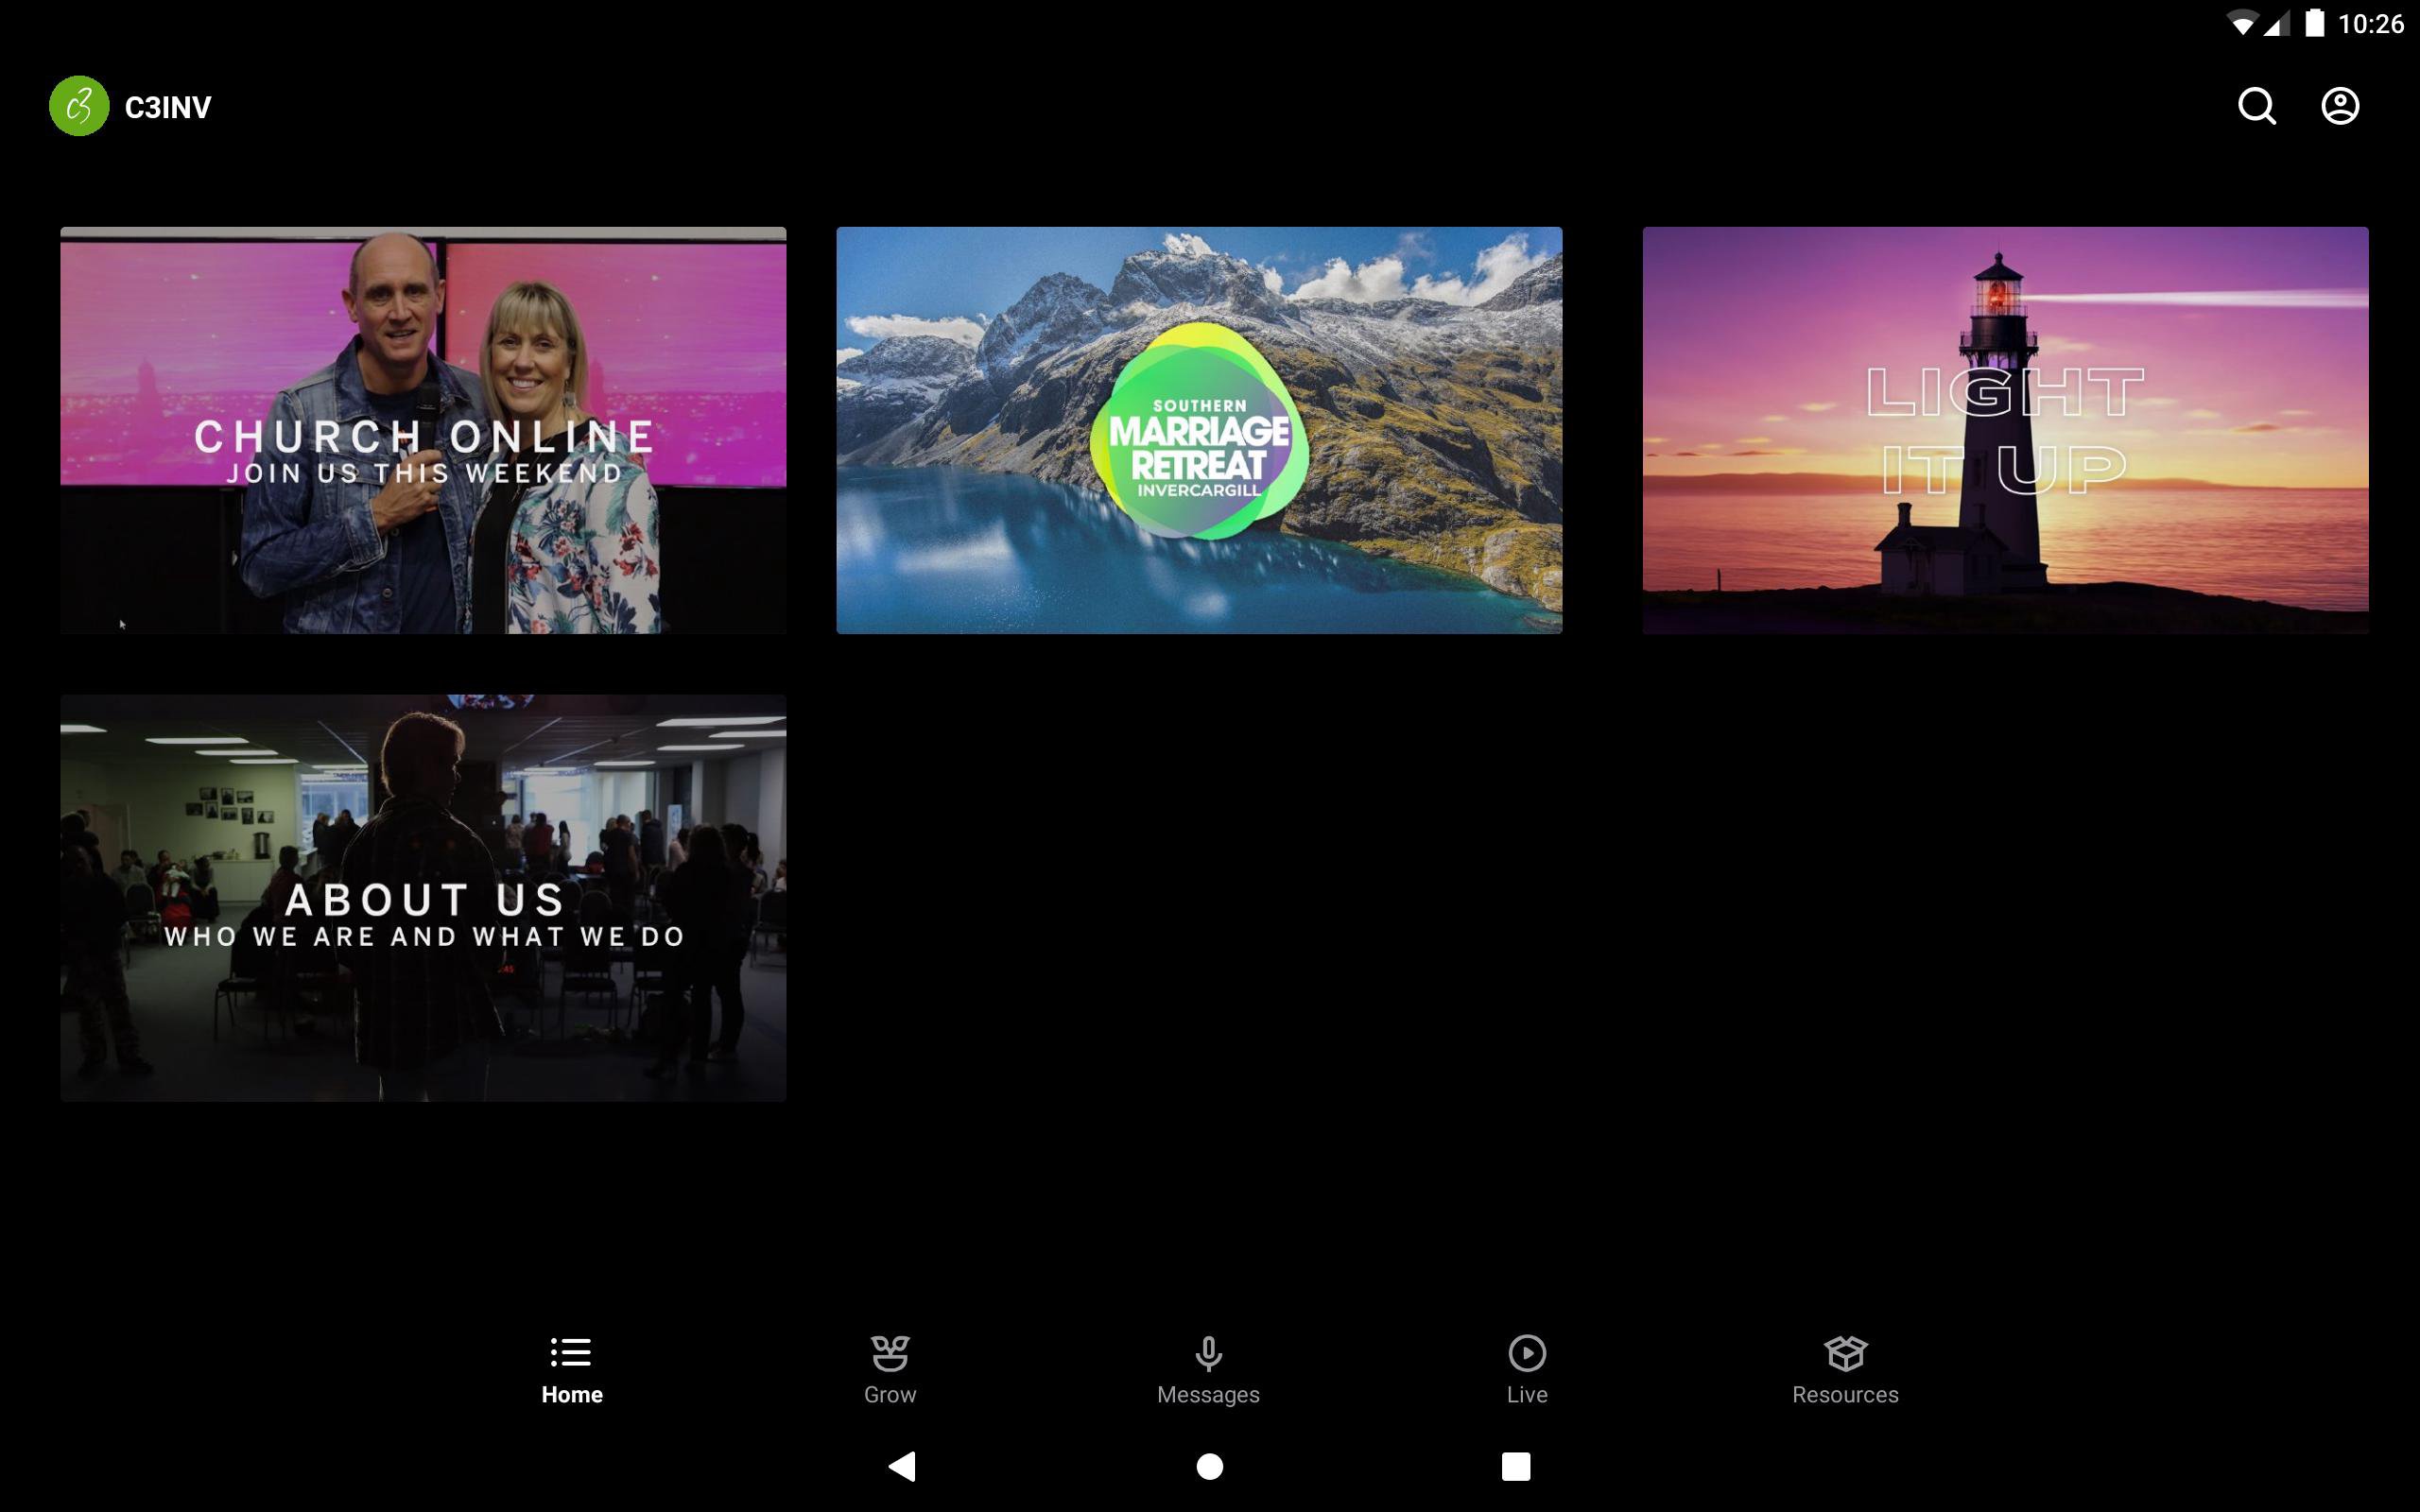Open the Light It Up banner
This screenshot has height=1512, width=2420.
pos(2005,430)
